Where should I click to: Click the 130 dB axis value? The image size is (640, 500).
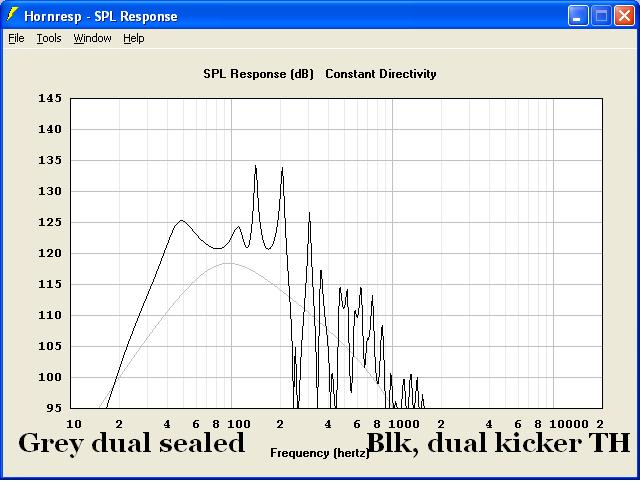point(50,191)
